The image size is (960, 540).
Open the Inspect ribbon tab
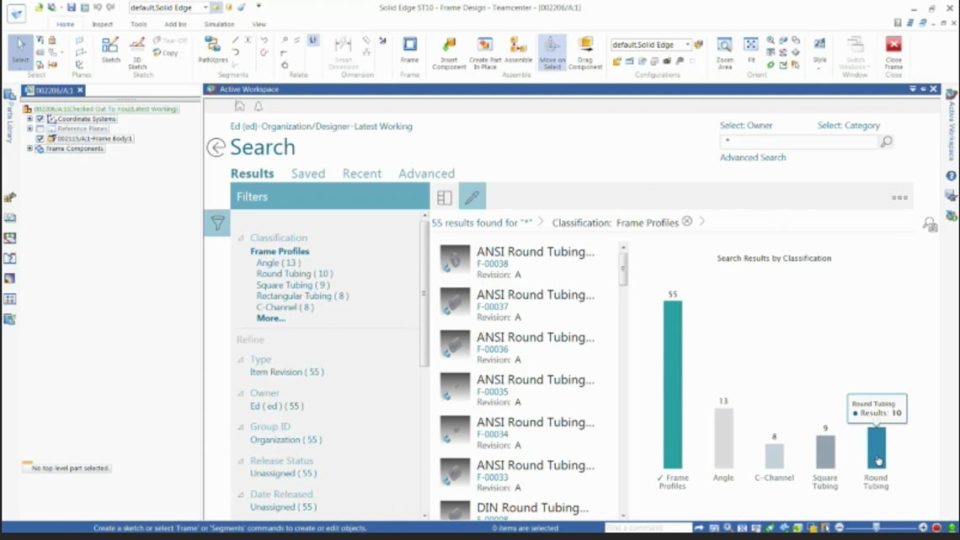click(x=102, y=24)
